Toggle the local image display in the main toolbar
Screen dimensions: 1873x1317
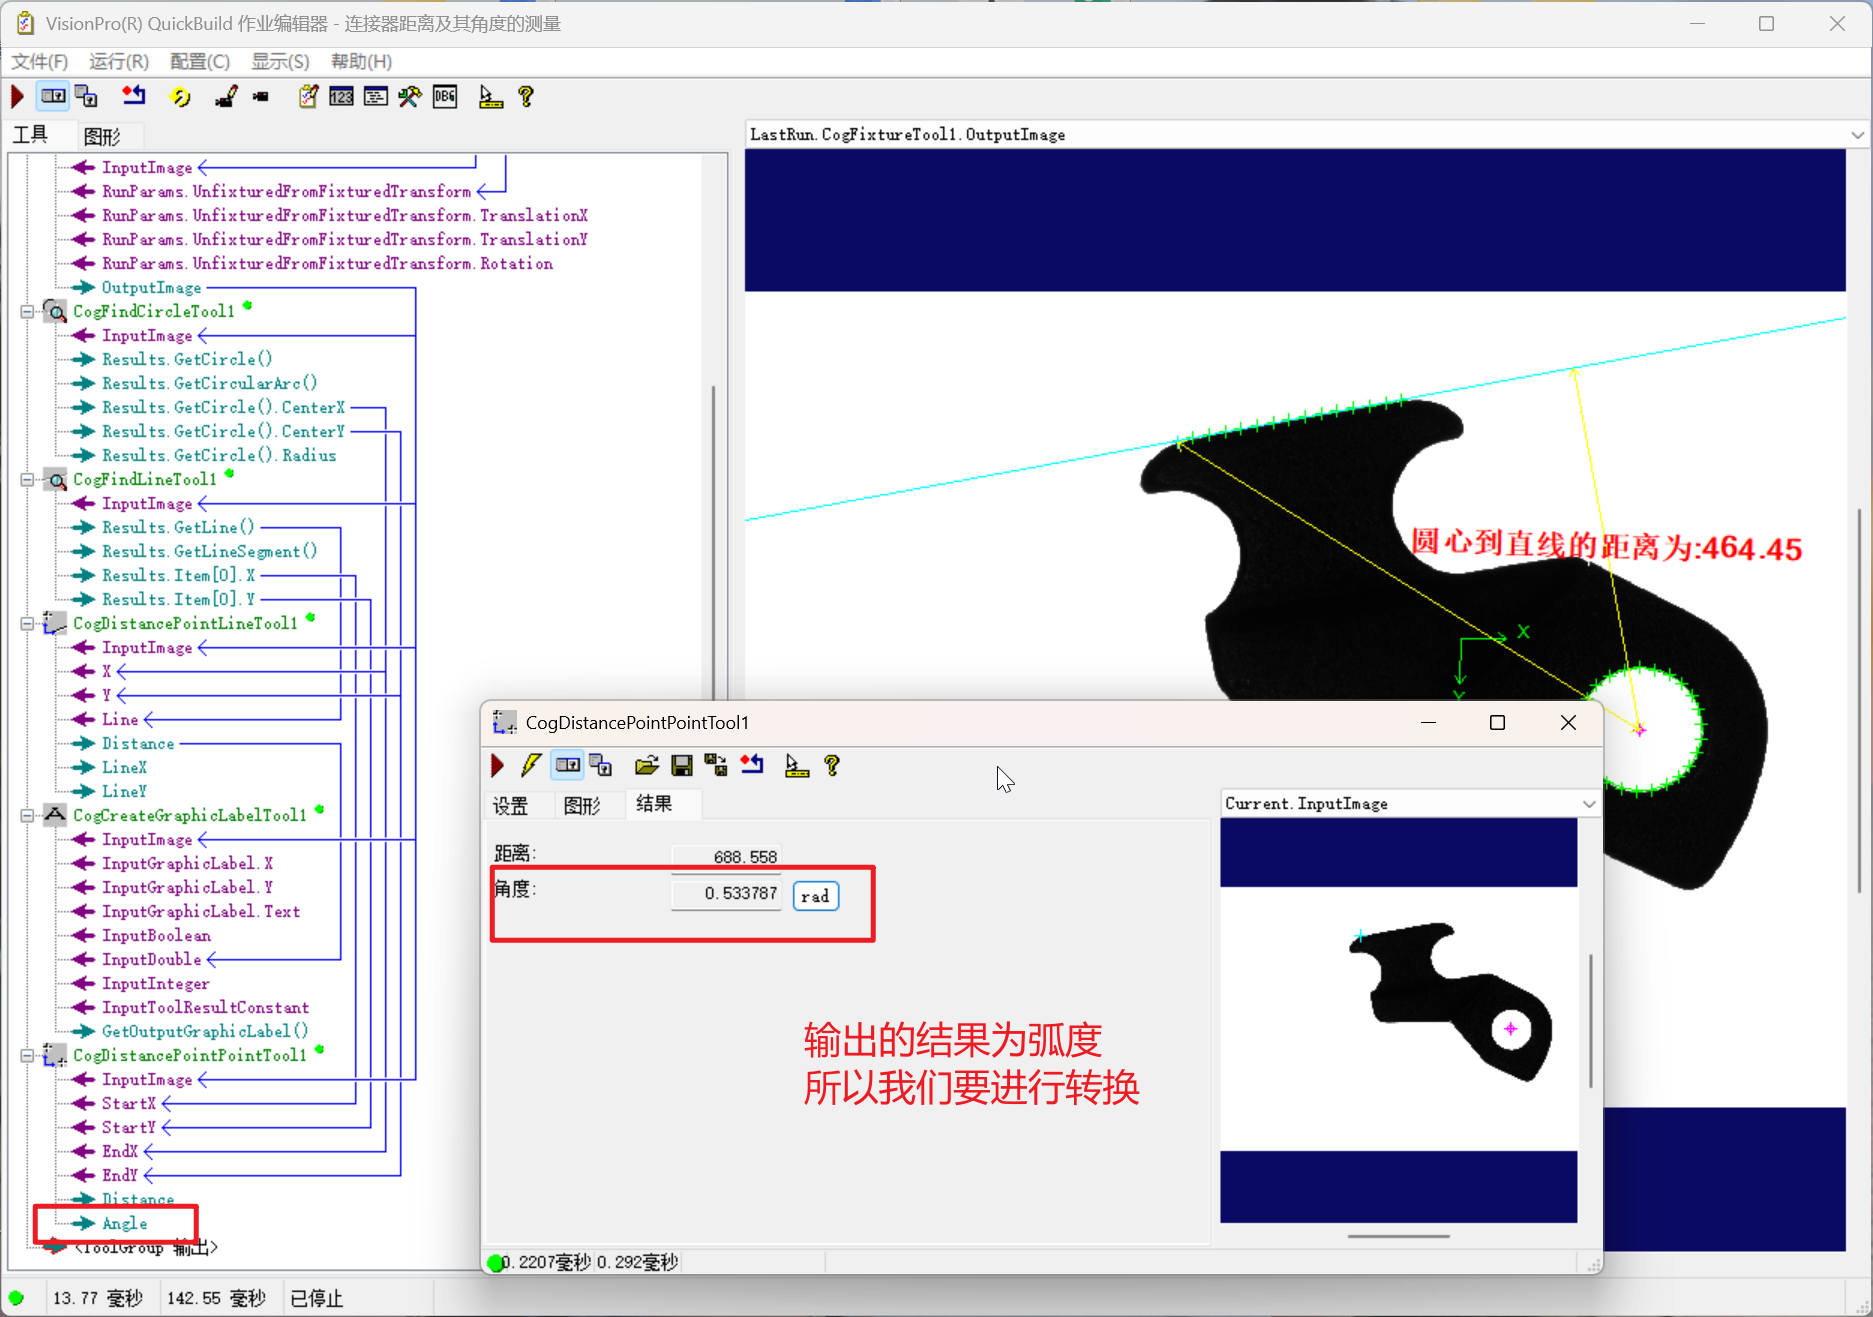point(53,97)
